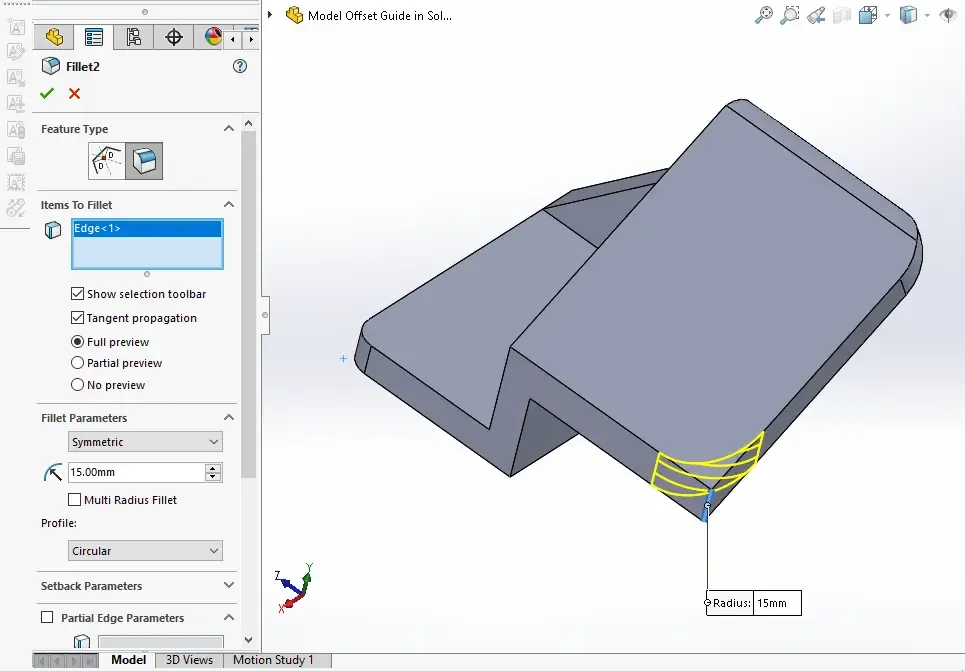Select the FilletXpert feature type button

click(107, 161)
